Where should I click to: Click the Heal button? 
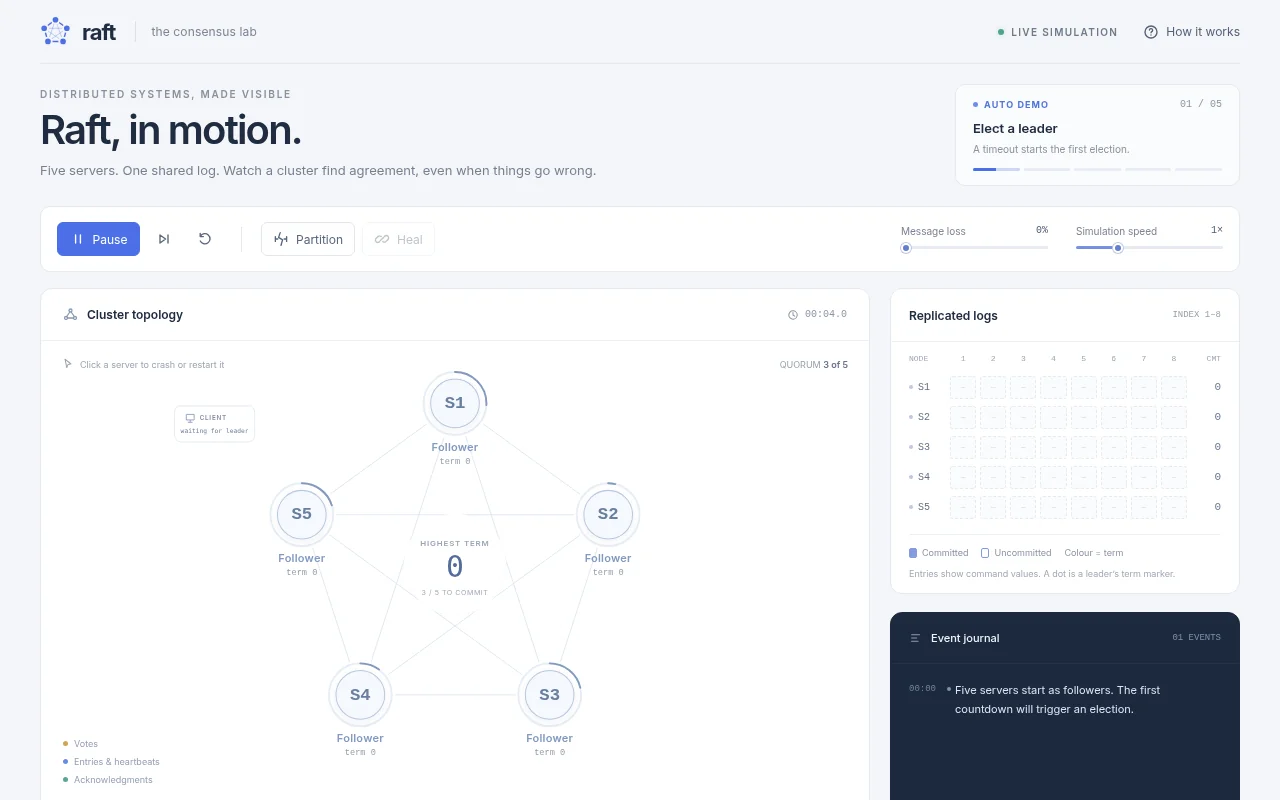click(398, 239)
